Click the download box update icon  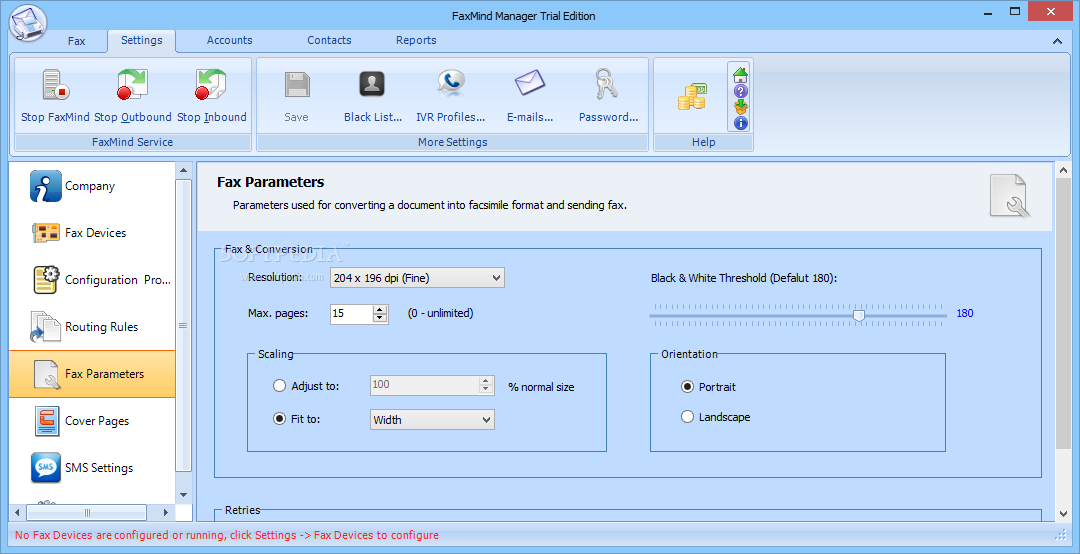[x=740, y=107]
